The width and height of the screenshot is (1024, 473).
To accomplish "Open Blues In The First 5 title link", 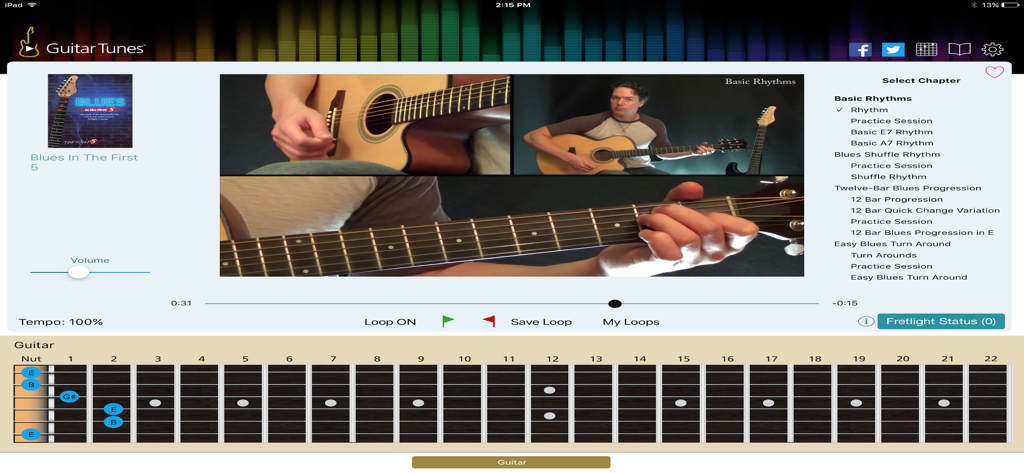I will pos(84,163).
